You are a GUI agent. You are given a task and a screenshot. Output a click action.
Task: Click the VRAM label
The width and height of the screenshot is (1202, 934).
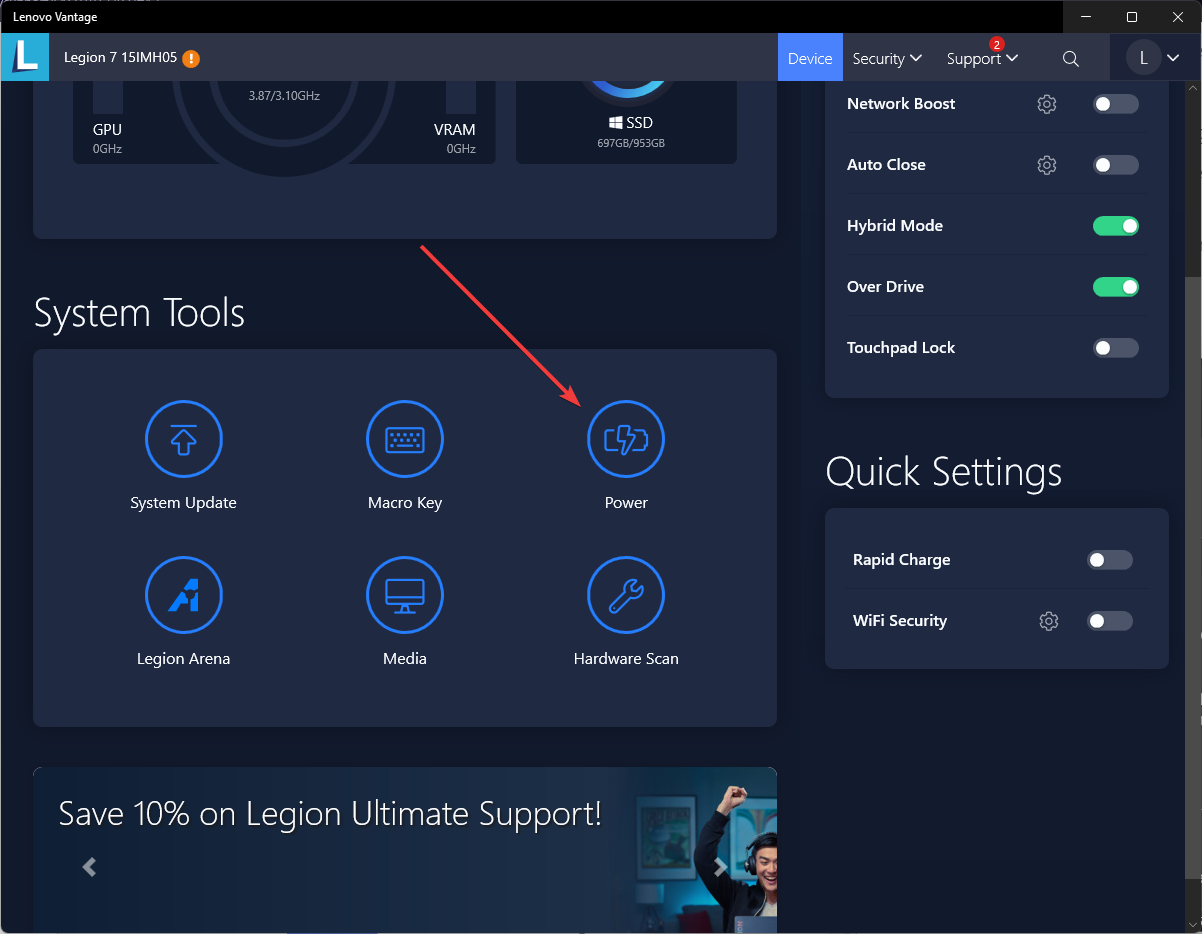(x=455, y=130)
